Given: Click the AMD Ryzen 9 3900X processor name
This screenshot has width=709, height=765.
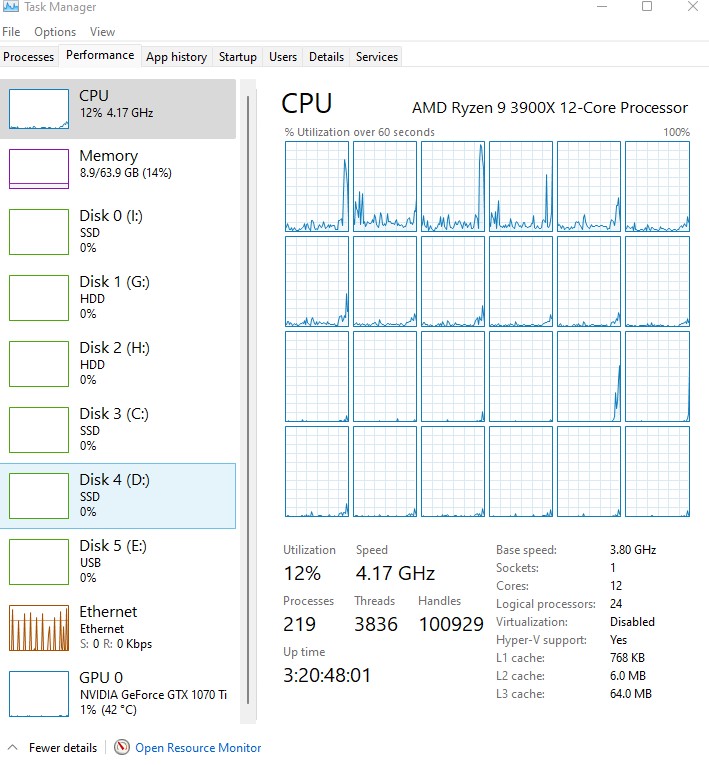Looking at the screenshot, I should click(549, 107).
